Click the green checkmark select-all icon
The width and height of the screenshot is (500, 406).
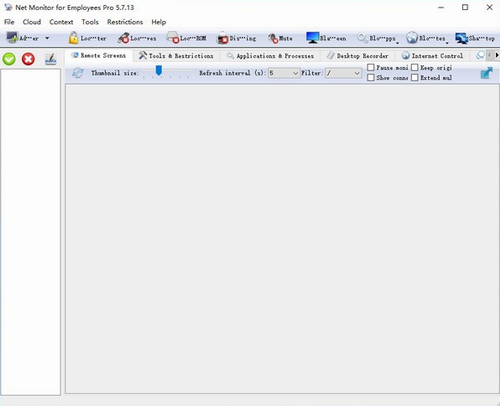(x=9, y=59)
